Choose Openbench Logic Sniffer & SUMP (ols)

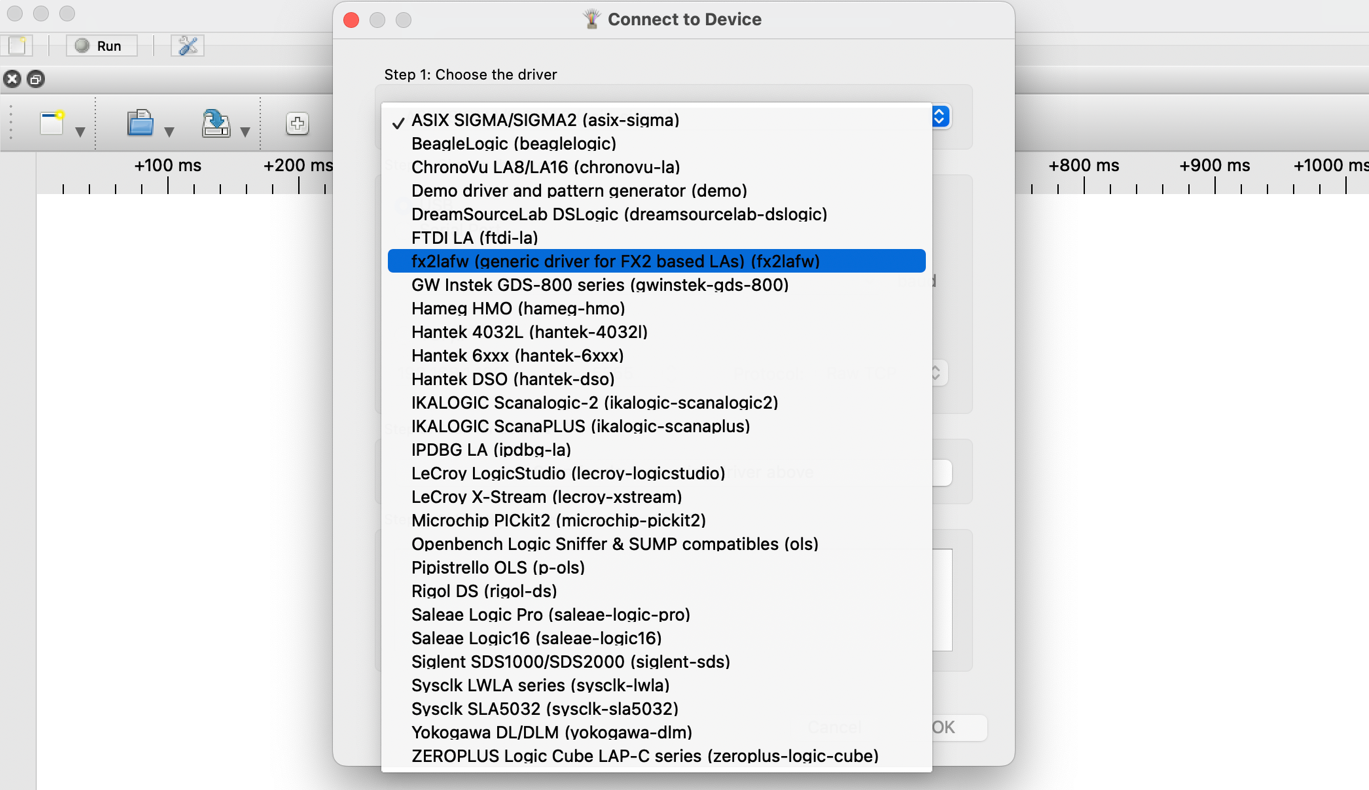coord(656,544)
